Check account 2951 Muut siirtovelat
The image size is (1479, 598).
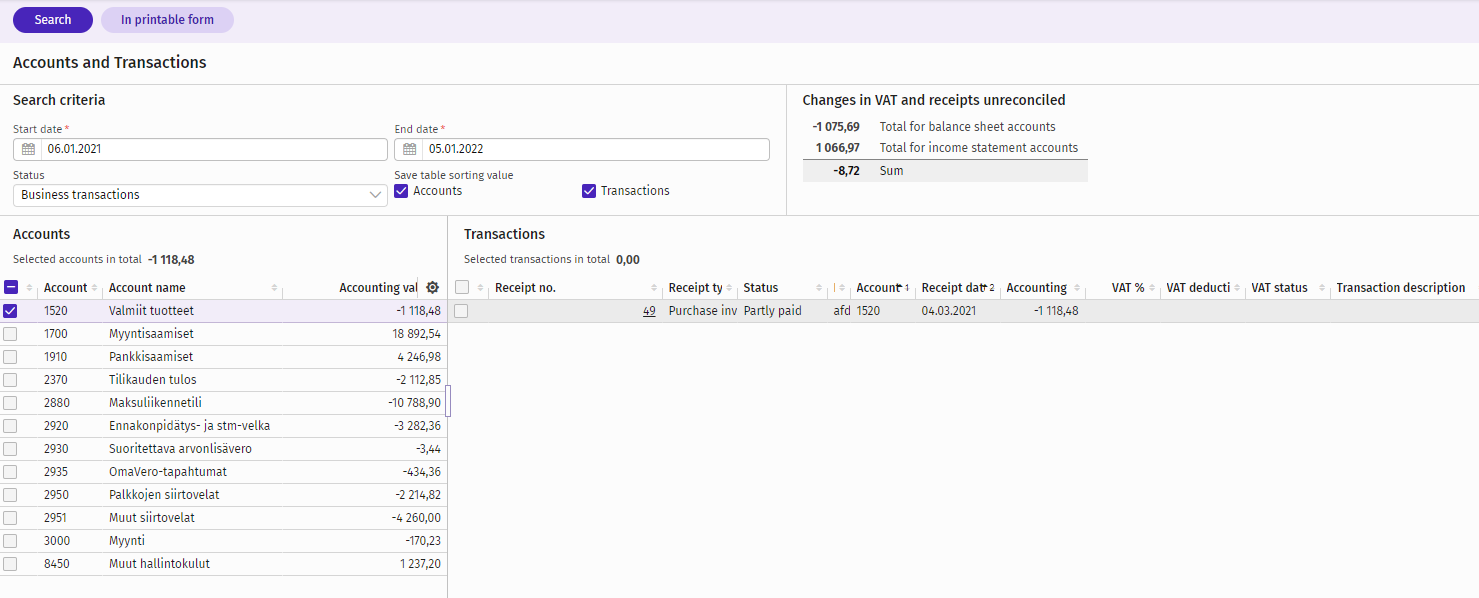pyautogui.click(x=10, y=518)
